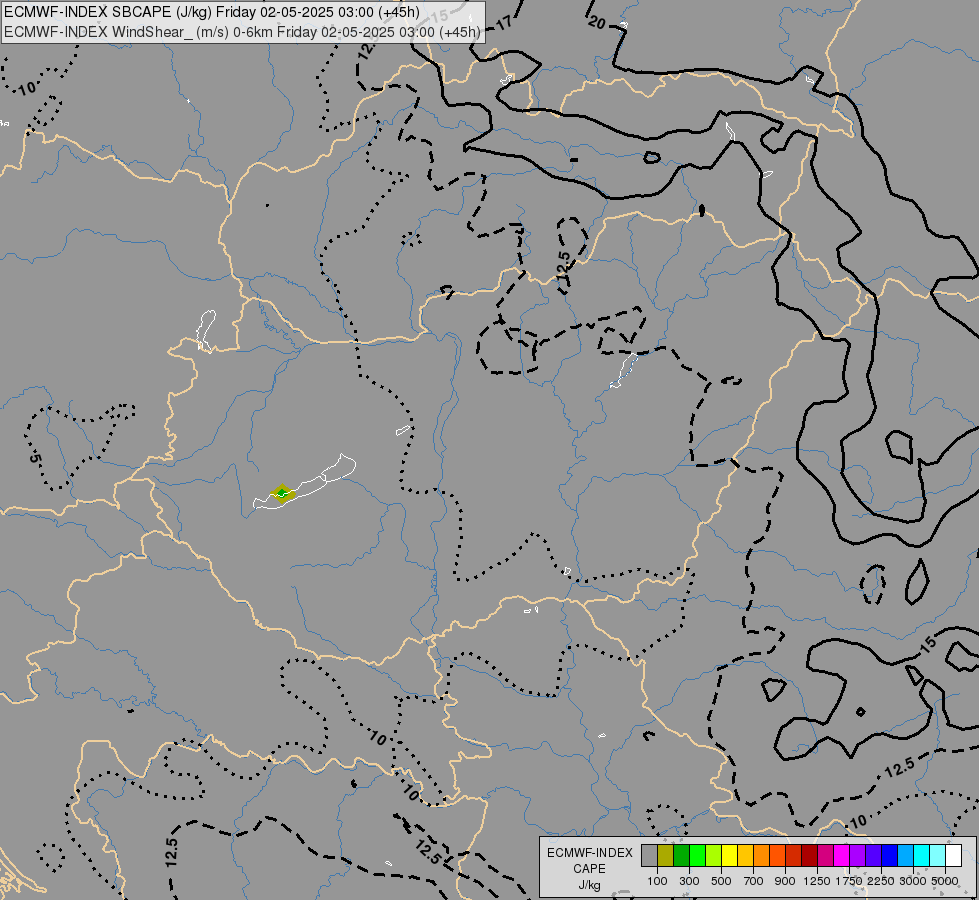Click the orange-red legend swatch
This screenshot has width=979, height=900.
tap(777, 856)
